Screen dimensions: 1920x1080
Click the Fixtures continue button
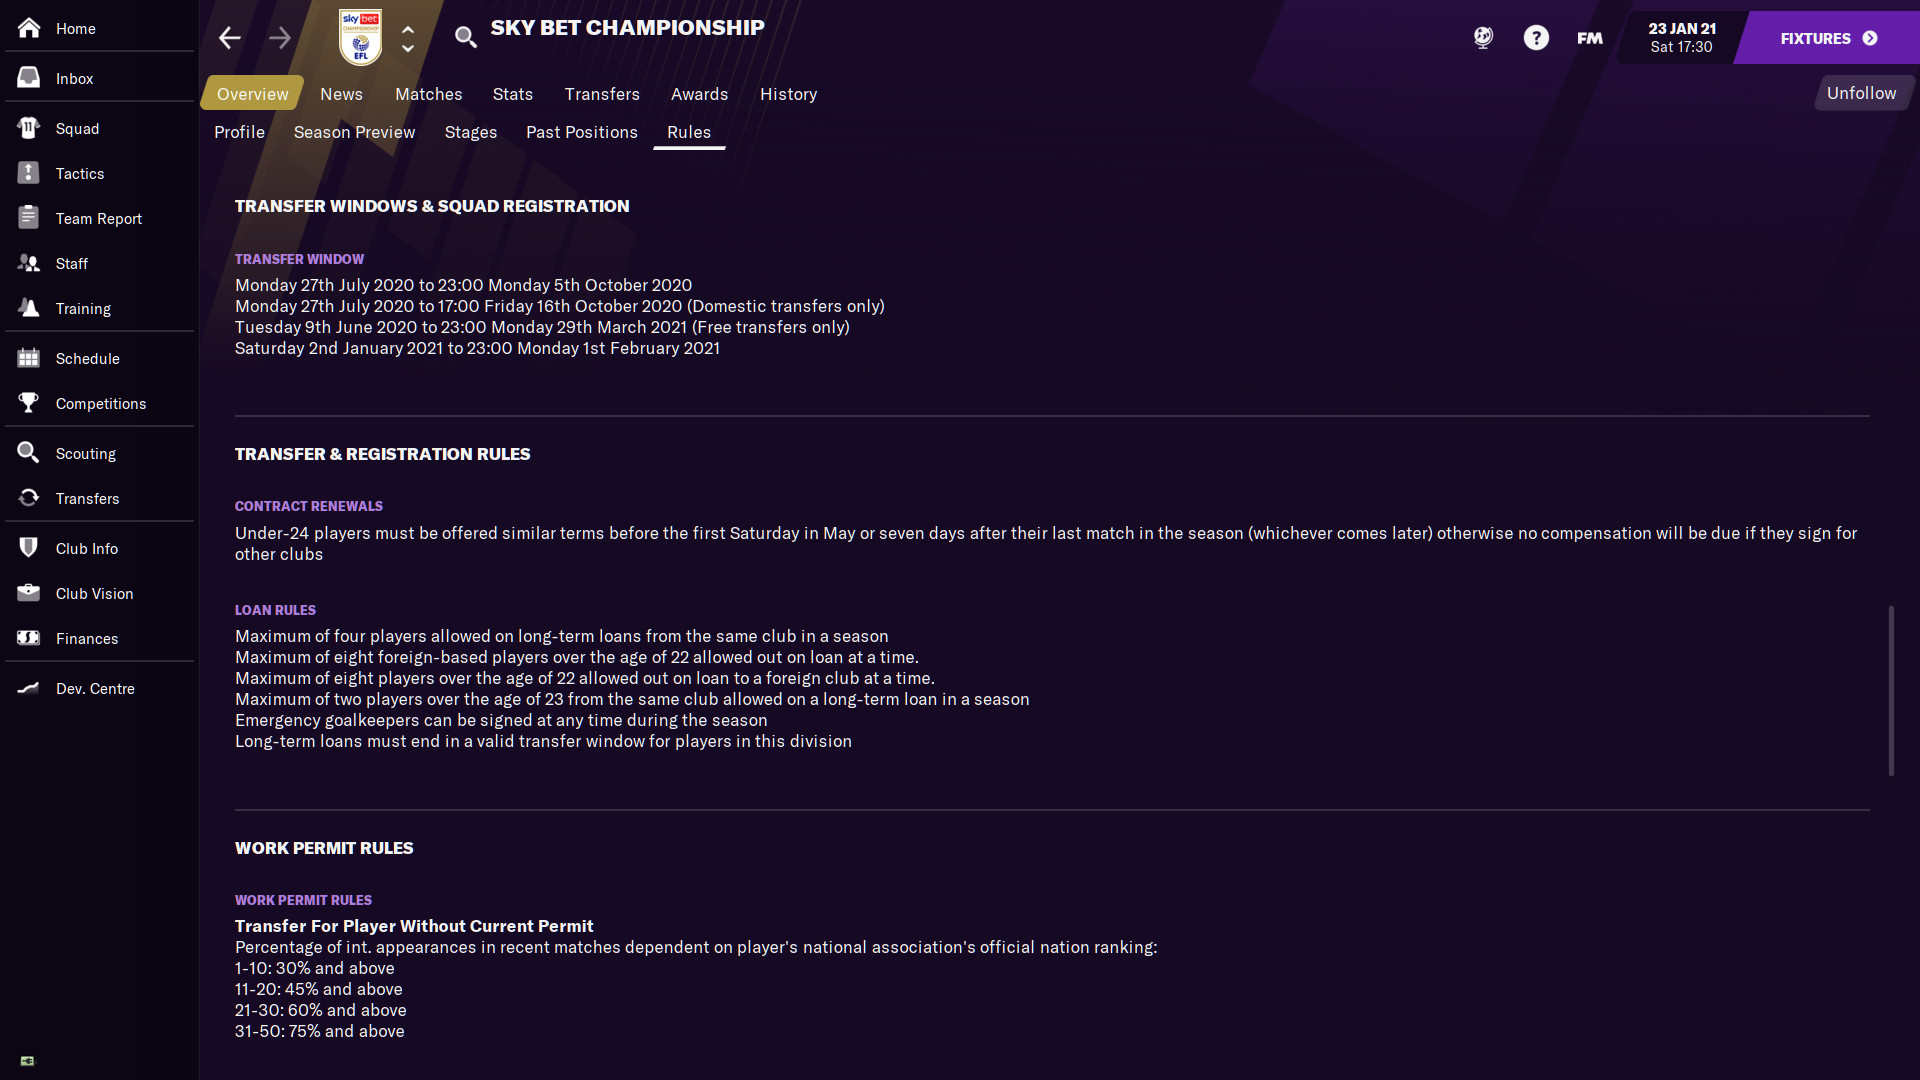(1828, 38)
